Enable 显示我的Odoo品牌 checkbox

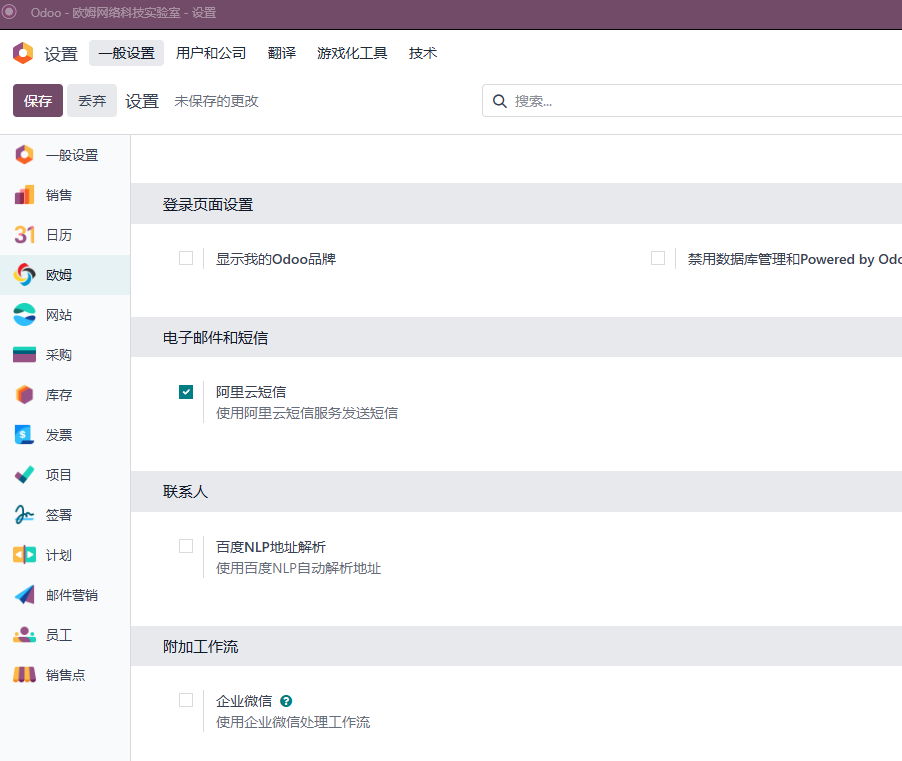[x=186, y=258]
